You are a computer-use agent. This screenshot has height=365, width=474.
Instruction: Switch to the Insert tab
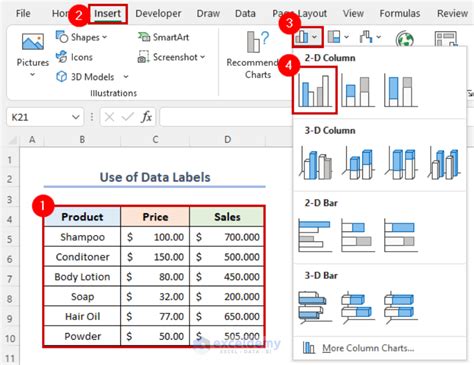click(x=107, y=13)
